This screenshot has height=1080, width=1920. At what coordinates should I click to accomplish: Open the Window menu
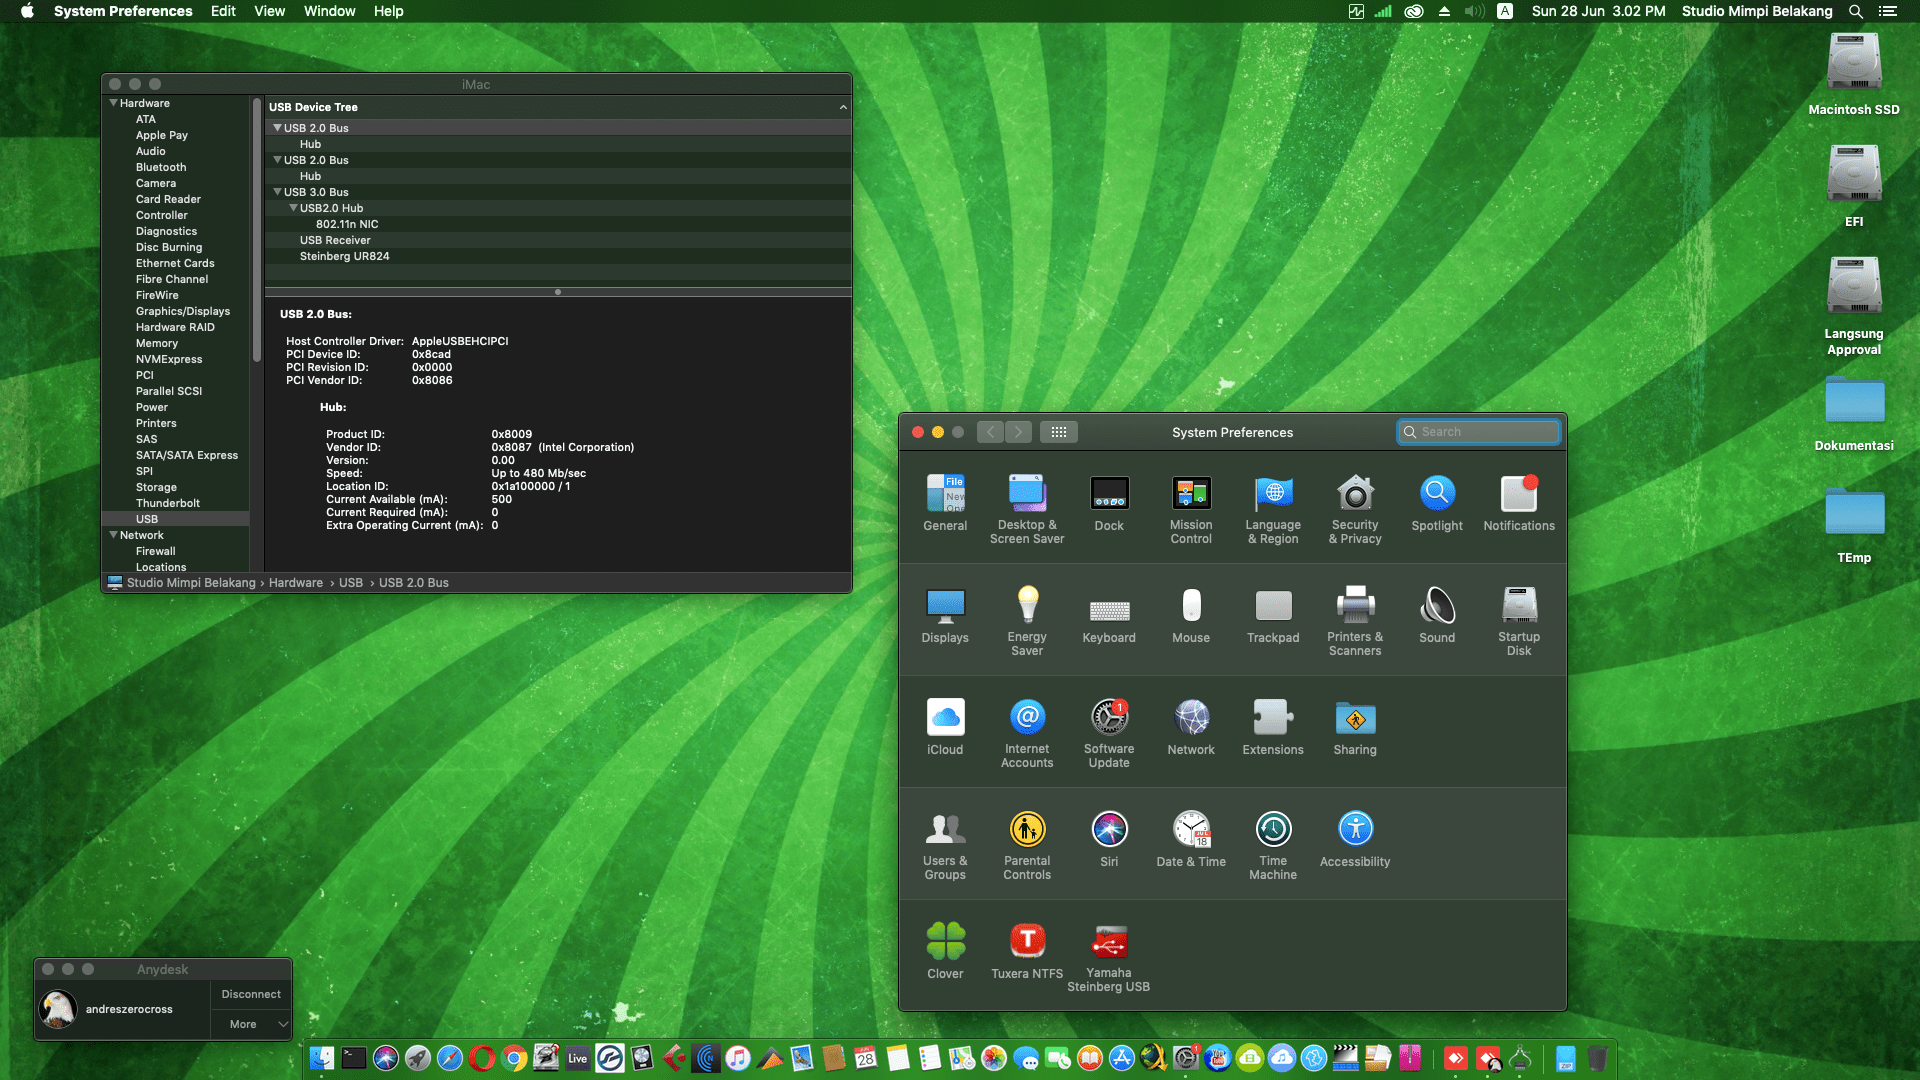pyautogui.click(x=330, y=11)
